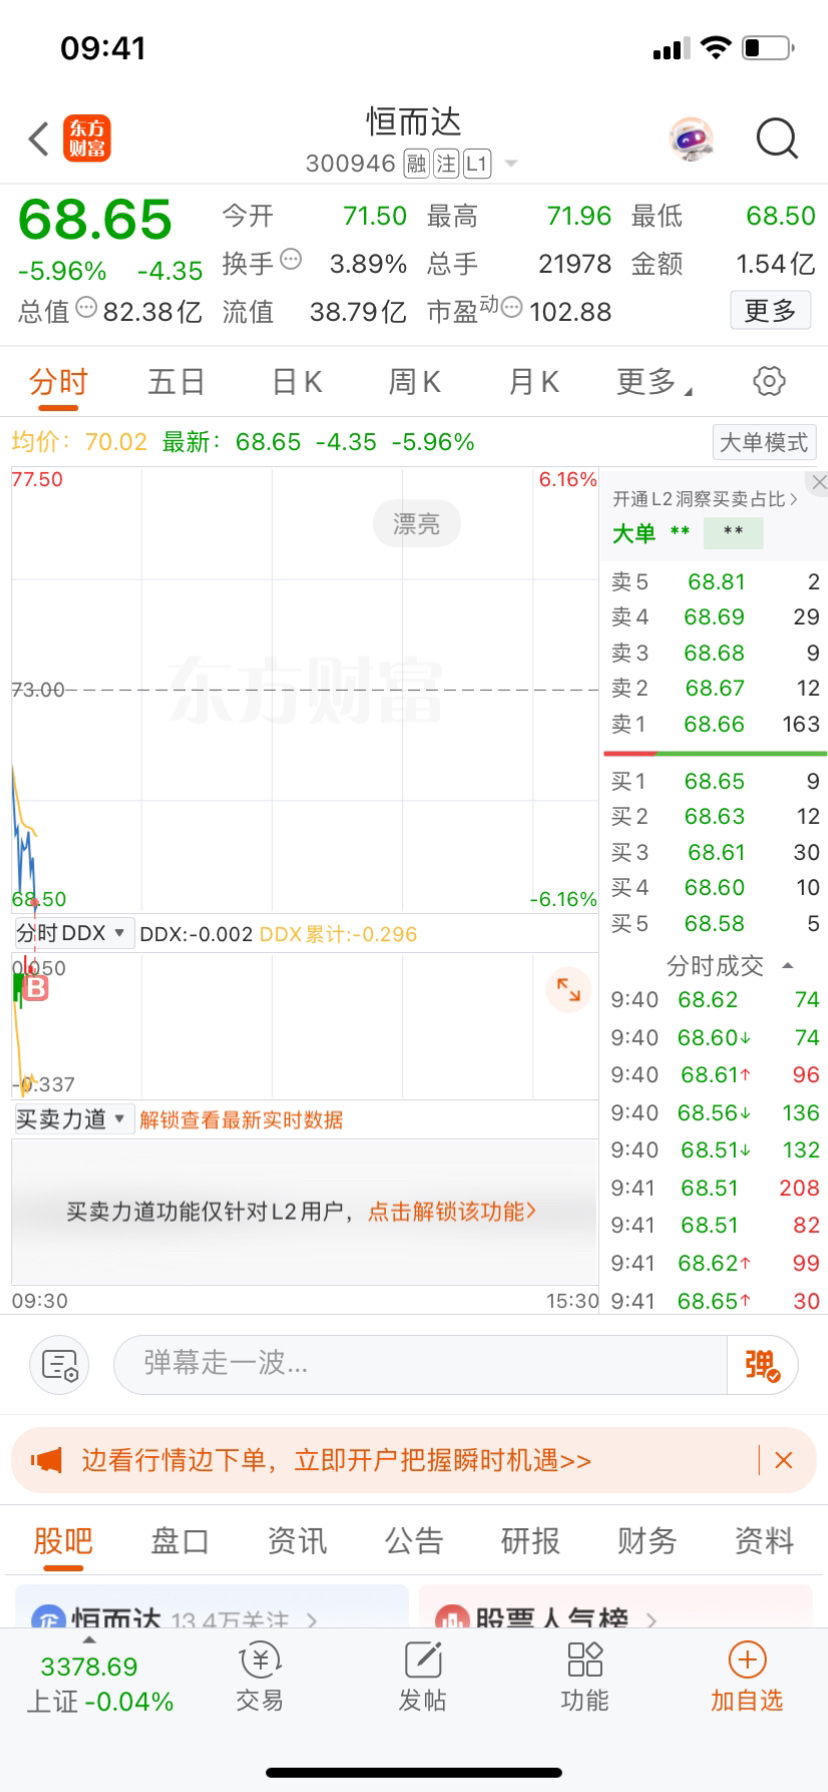Open the Eastmoney orange logo icon

87,139
